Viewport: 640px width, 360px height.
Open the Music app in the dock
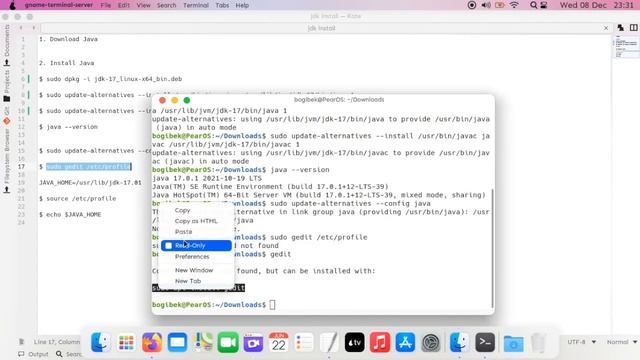pyautogui.click(x=380, y=342)
